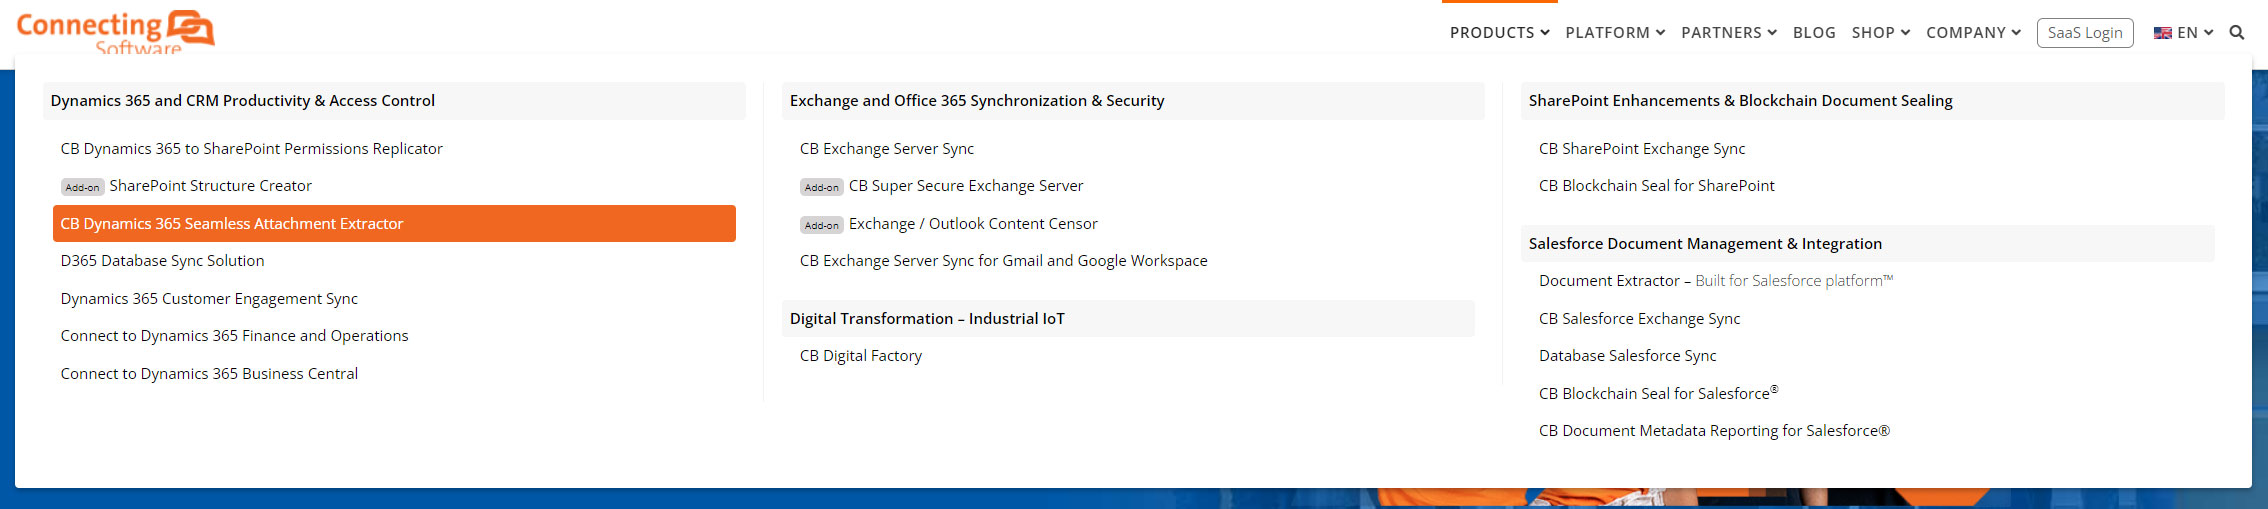Image resolution: width=2268 pixels, height=509 pixels.
Task: Open the EN language selector
Action: coord(2184,33)
